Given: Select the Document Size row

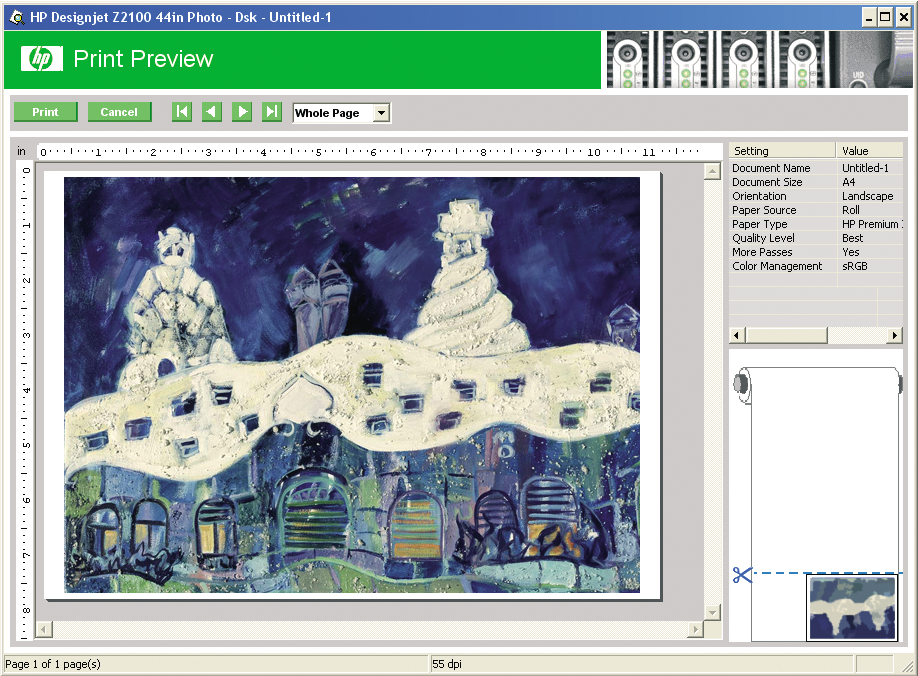Looking at the screenshot, I should pos(816,182).
